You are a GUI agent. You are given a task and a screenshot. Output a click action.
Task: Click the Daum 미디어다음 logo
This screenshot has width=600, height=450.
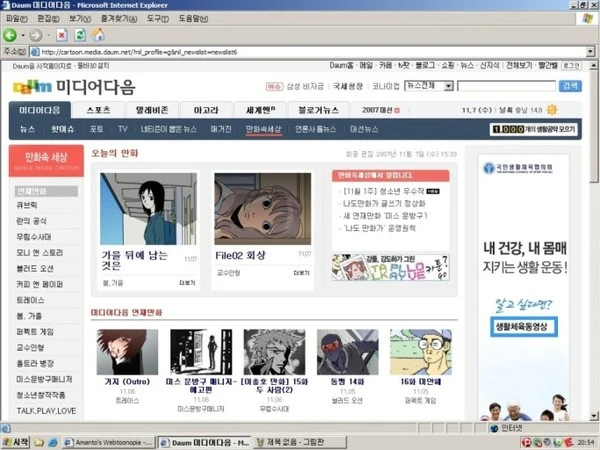tap(74, 87)
